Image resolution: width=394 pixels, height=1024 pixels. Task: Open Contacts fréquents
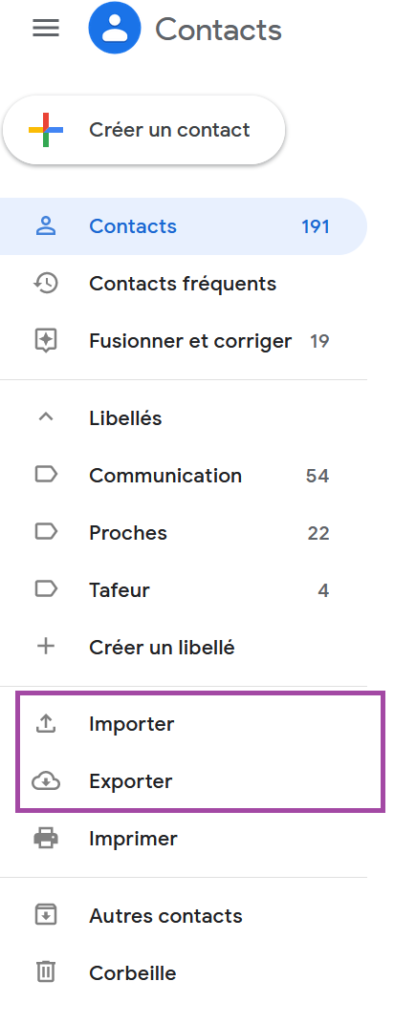[183, 284]
